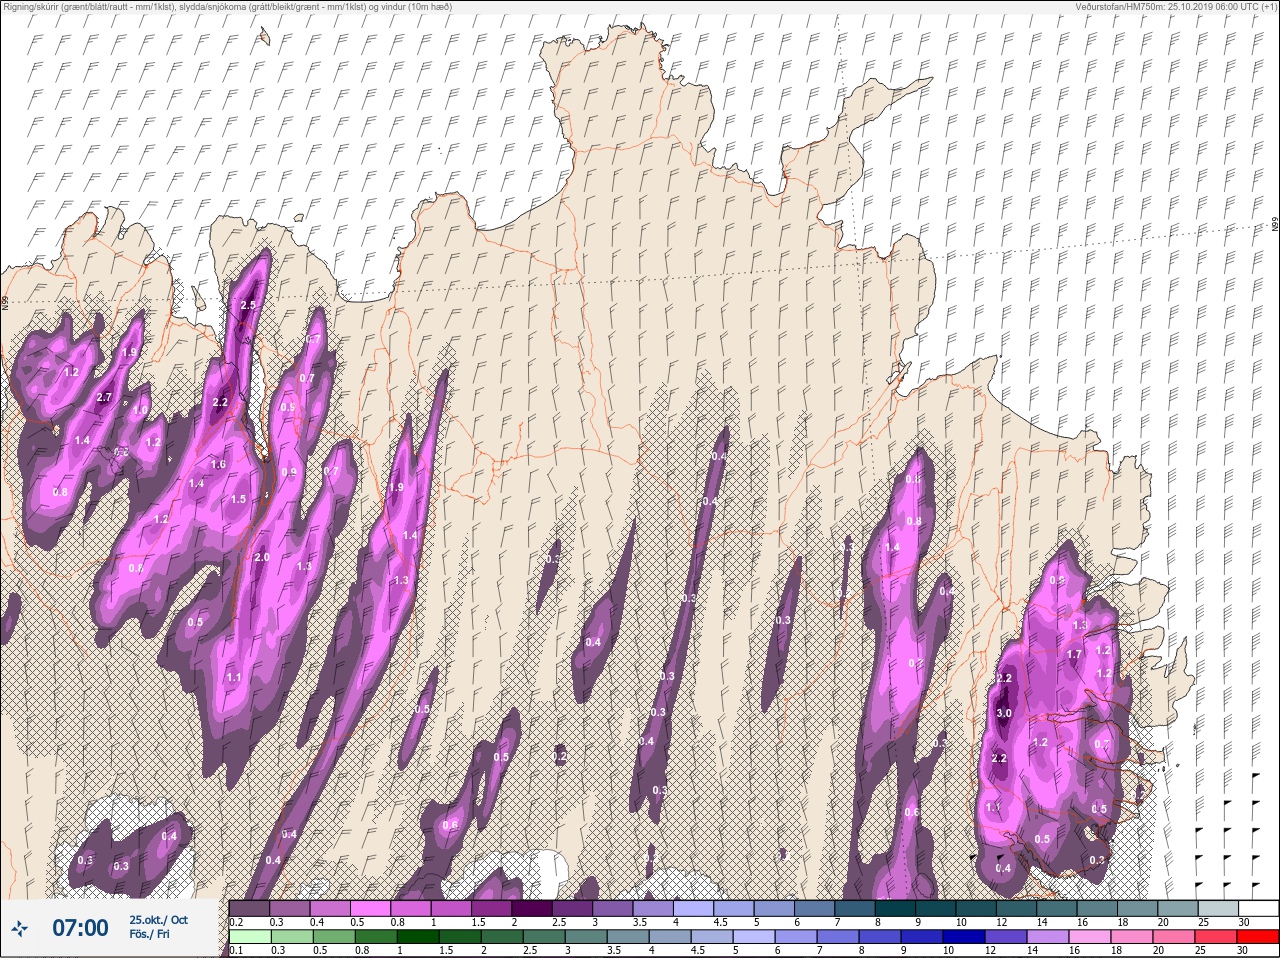Click the 2.0 precipitation value on the map
The image size is (1280, 958).
262,557
